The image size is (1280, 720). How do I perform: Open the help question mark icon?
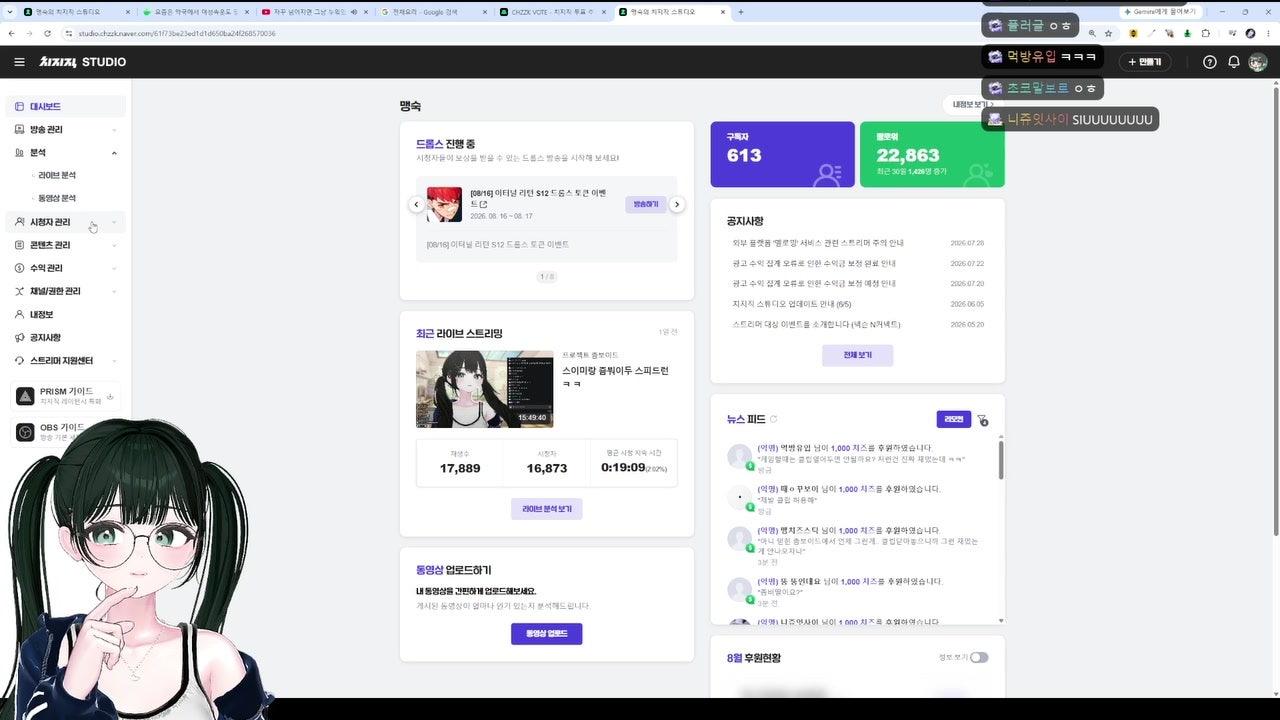click(1210, 62)
